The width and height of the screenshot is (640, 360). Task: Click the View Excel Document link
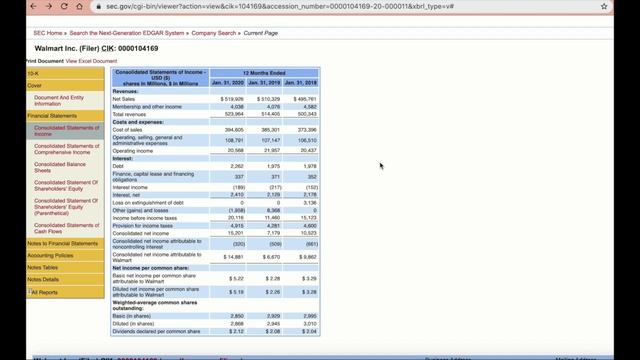[91, 61]
